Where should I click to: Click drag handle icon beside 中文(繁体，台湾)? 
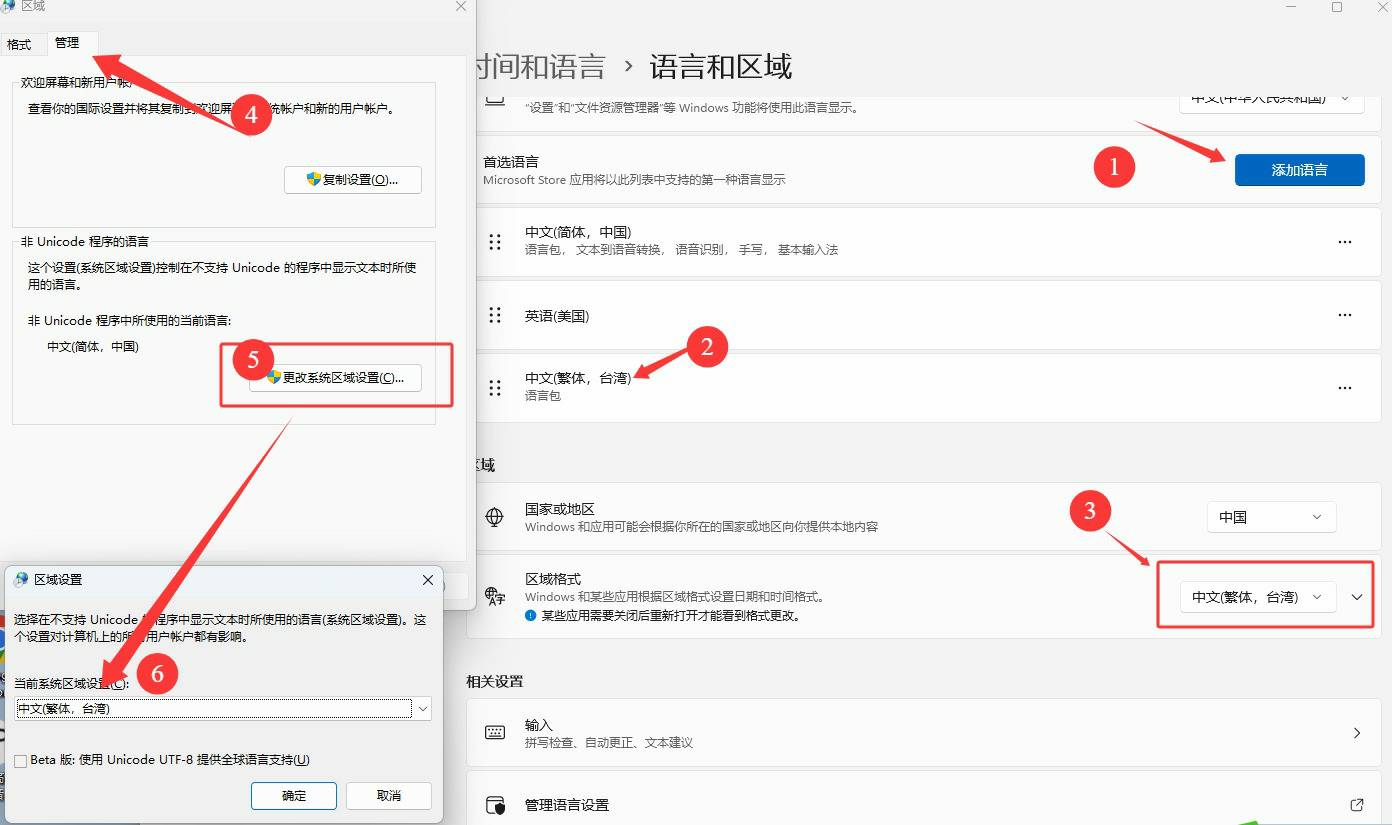[x=494, y=387]
